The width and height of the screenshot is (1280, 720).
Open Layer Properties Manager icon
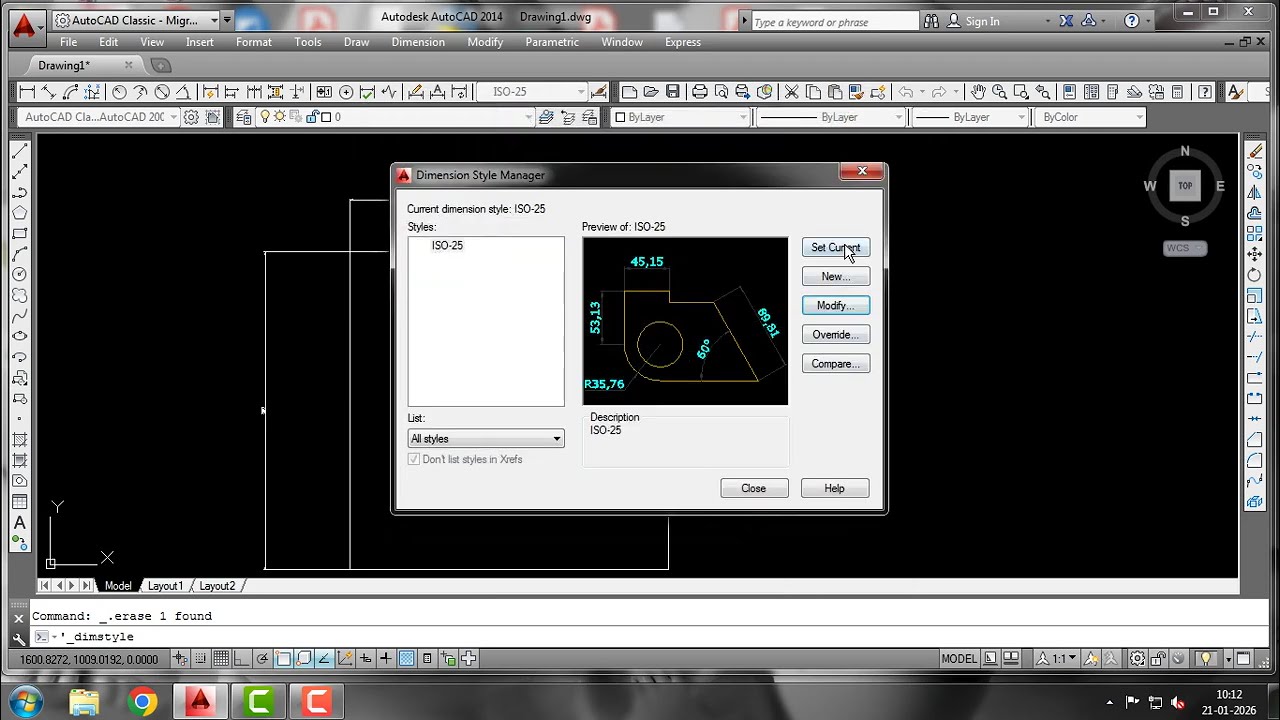tap(243, 117)
